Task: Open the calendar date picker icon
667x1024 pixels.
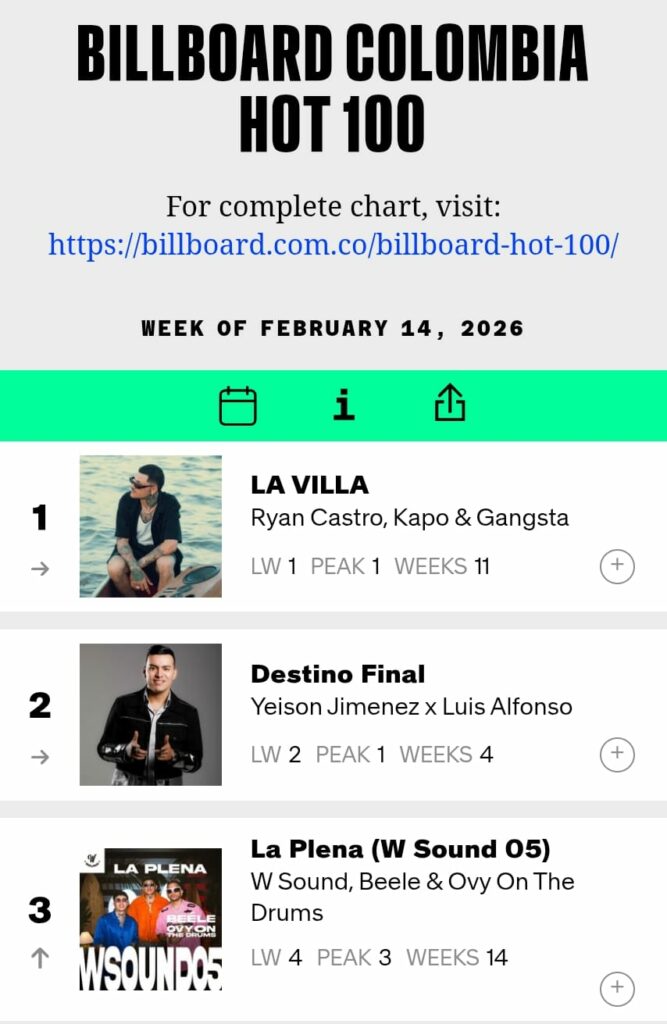Action: coord(238,406)
